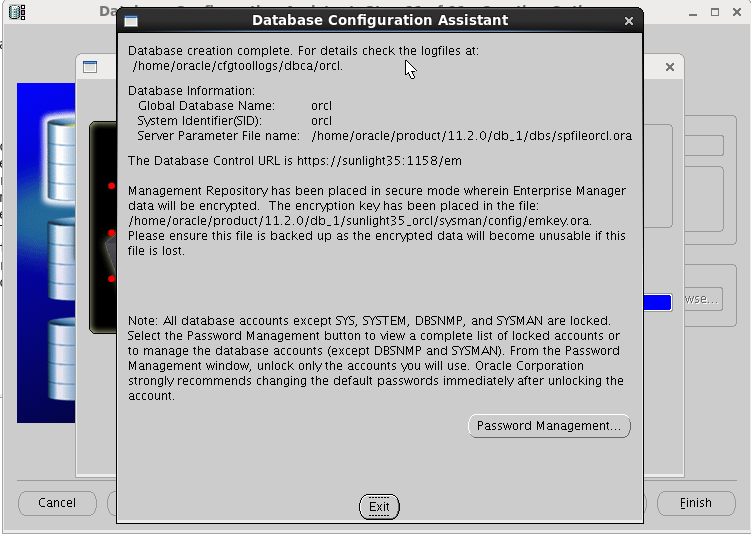Focus the partially visible text field at right
This screenshot has height=534, width=751.
coord(704,146)
